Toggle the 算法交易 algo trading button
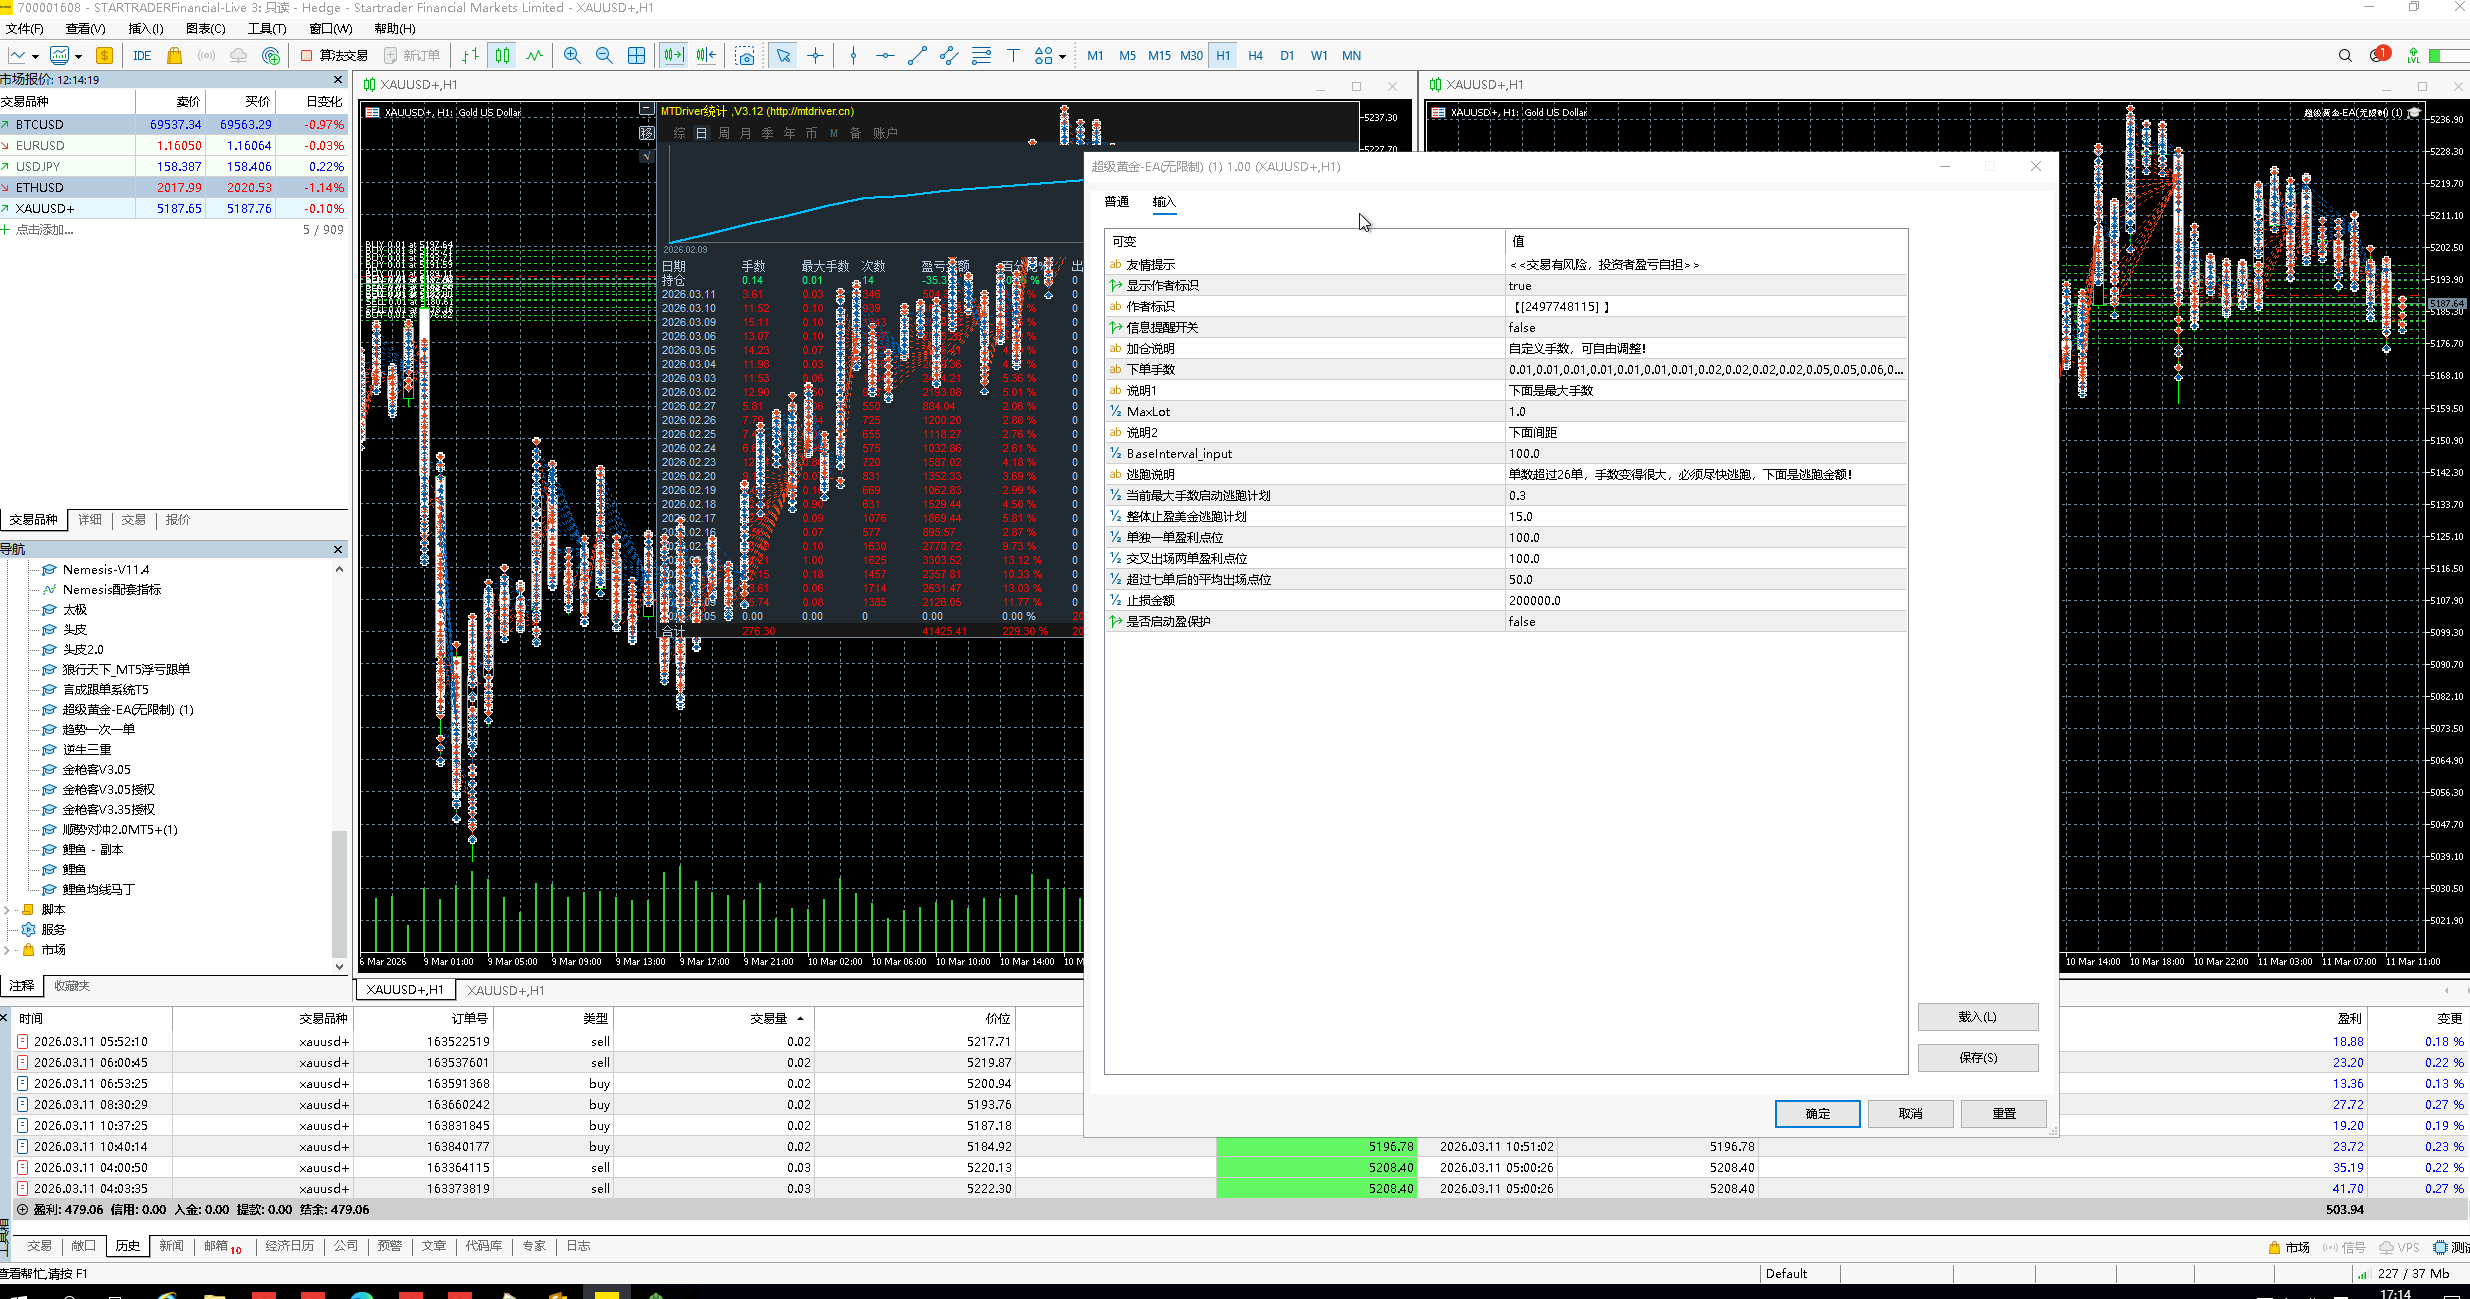Viewport: 2470px width, 1299px height. click(x=335, y=56)
